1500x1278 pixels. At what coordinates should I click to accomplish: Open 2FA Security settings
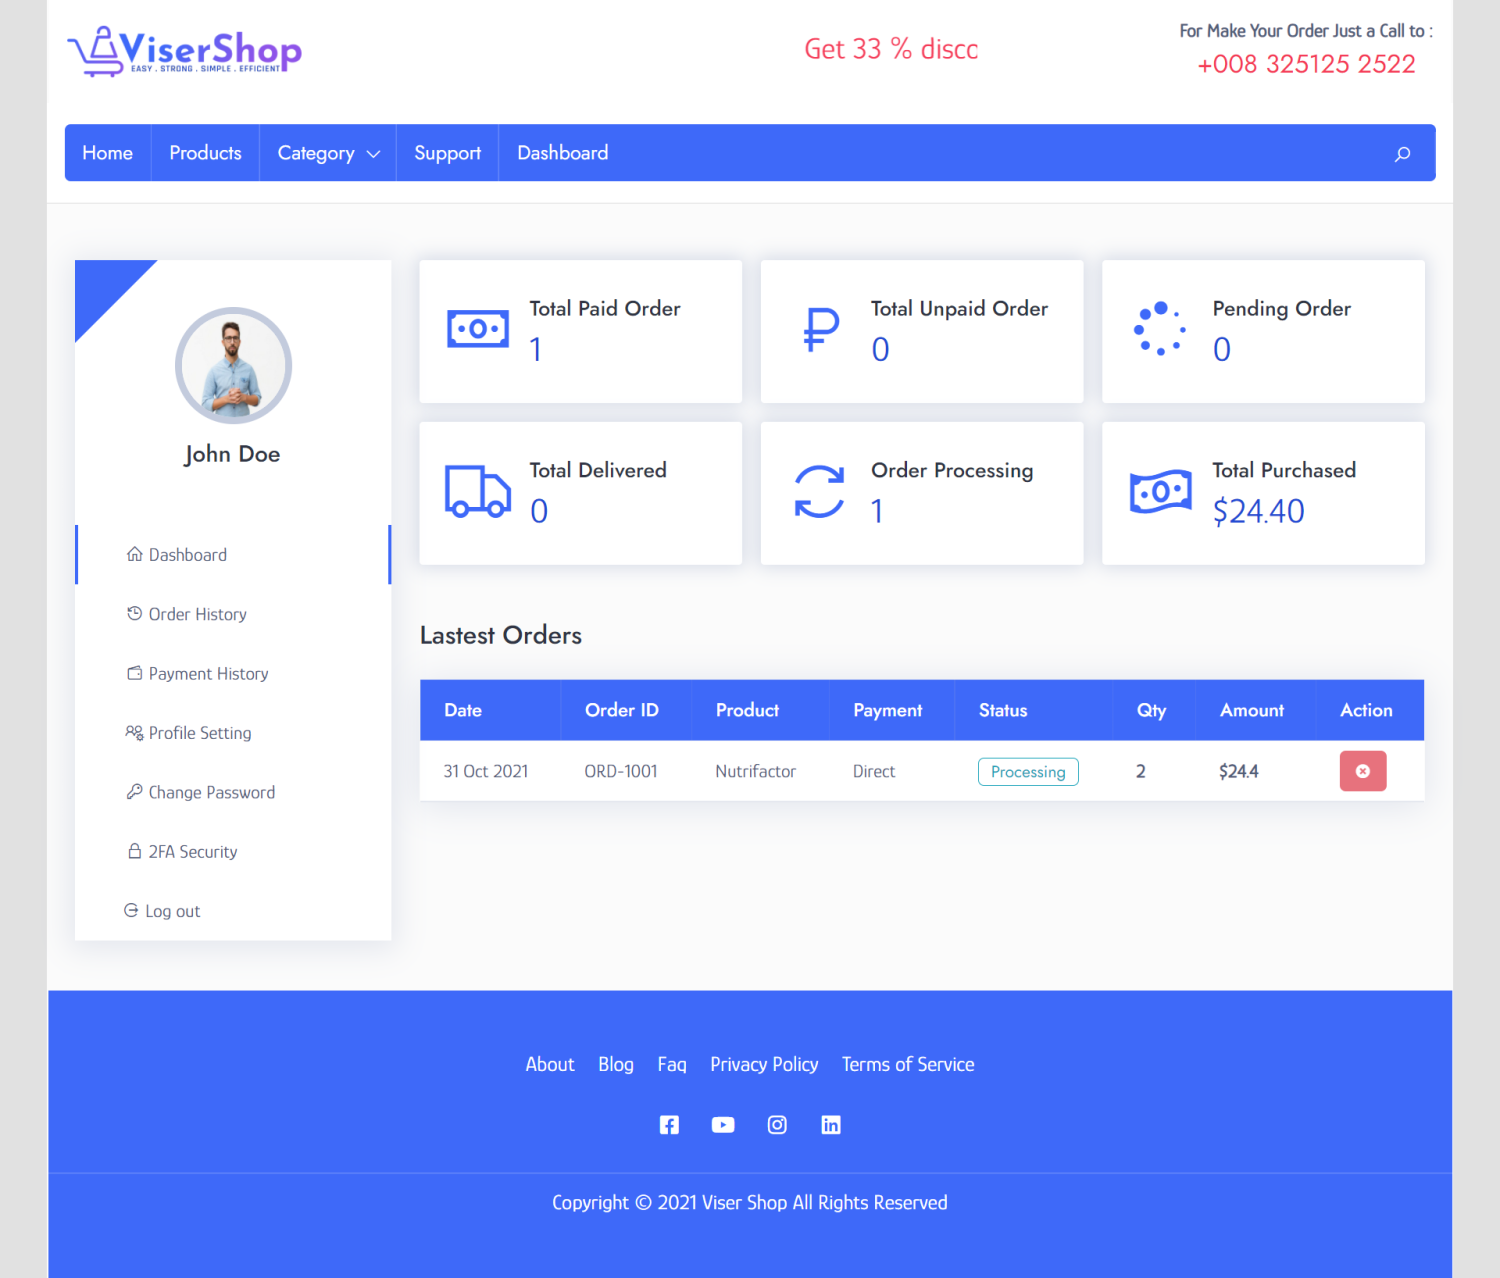pos(192,852)
